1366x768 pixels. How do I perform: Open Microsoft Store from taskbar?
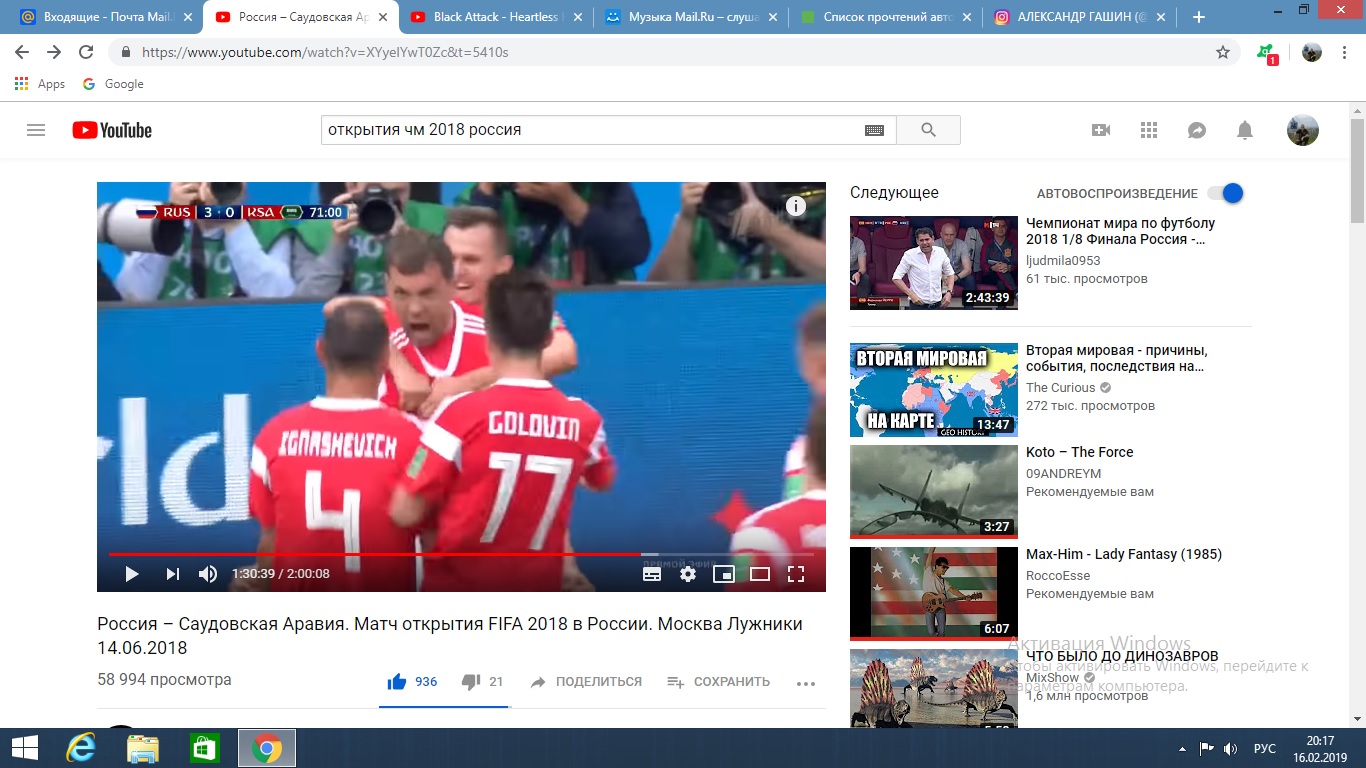point(204,748)
